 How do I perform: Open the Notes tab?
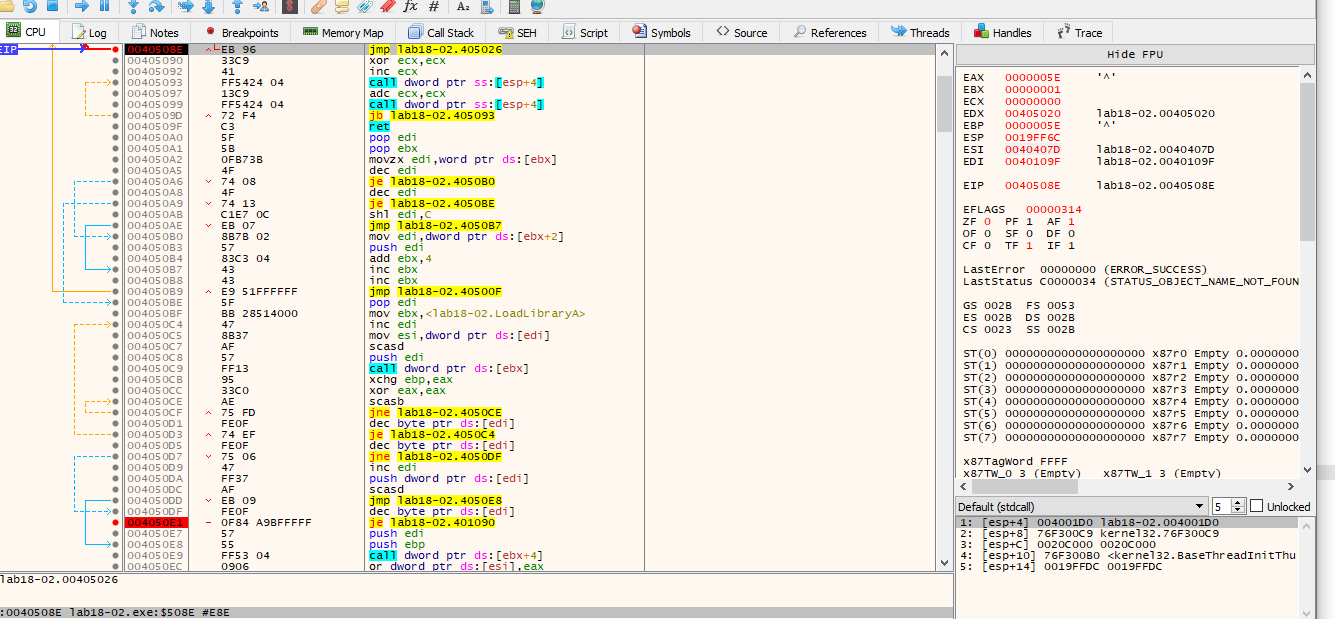154,32
